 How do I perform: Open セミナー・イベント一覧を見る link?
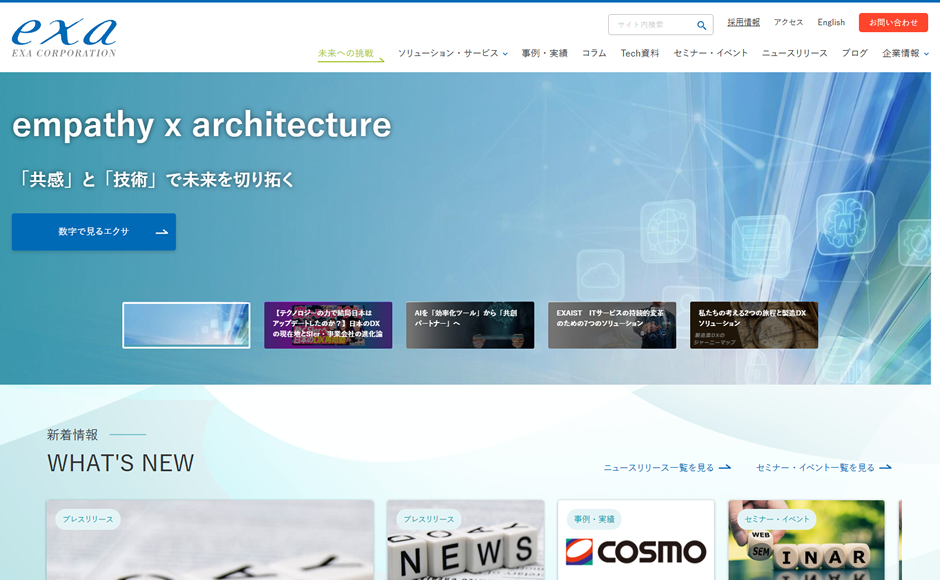(824, 467)
